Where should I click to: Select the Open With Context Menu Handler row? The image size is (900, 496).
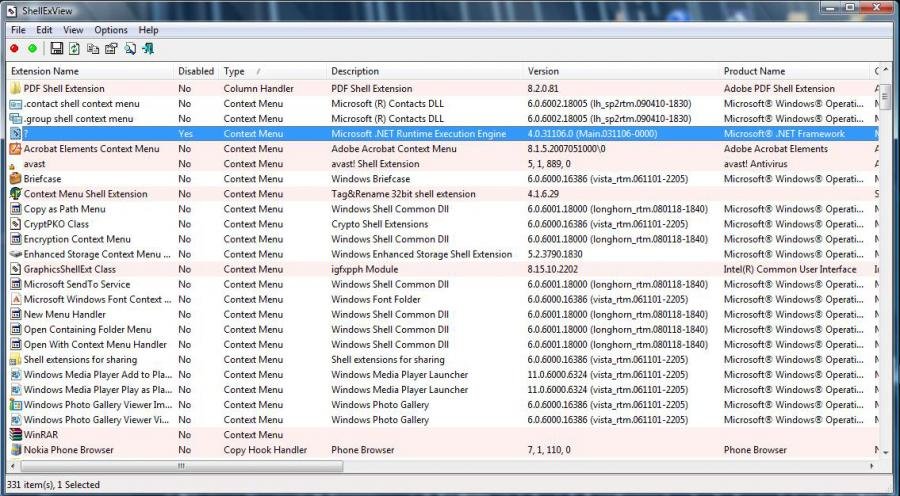(x=443, y=344)
